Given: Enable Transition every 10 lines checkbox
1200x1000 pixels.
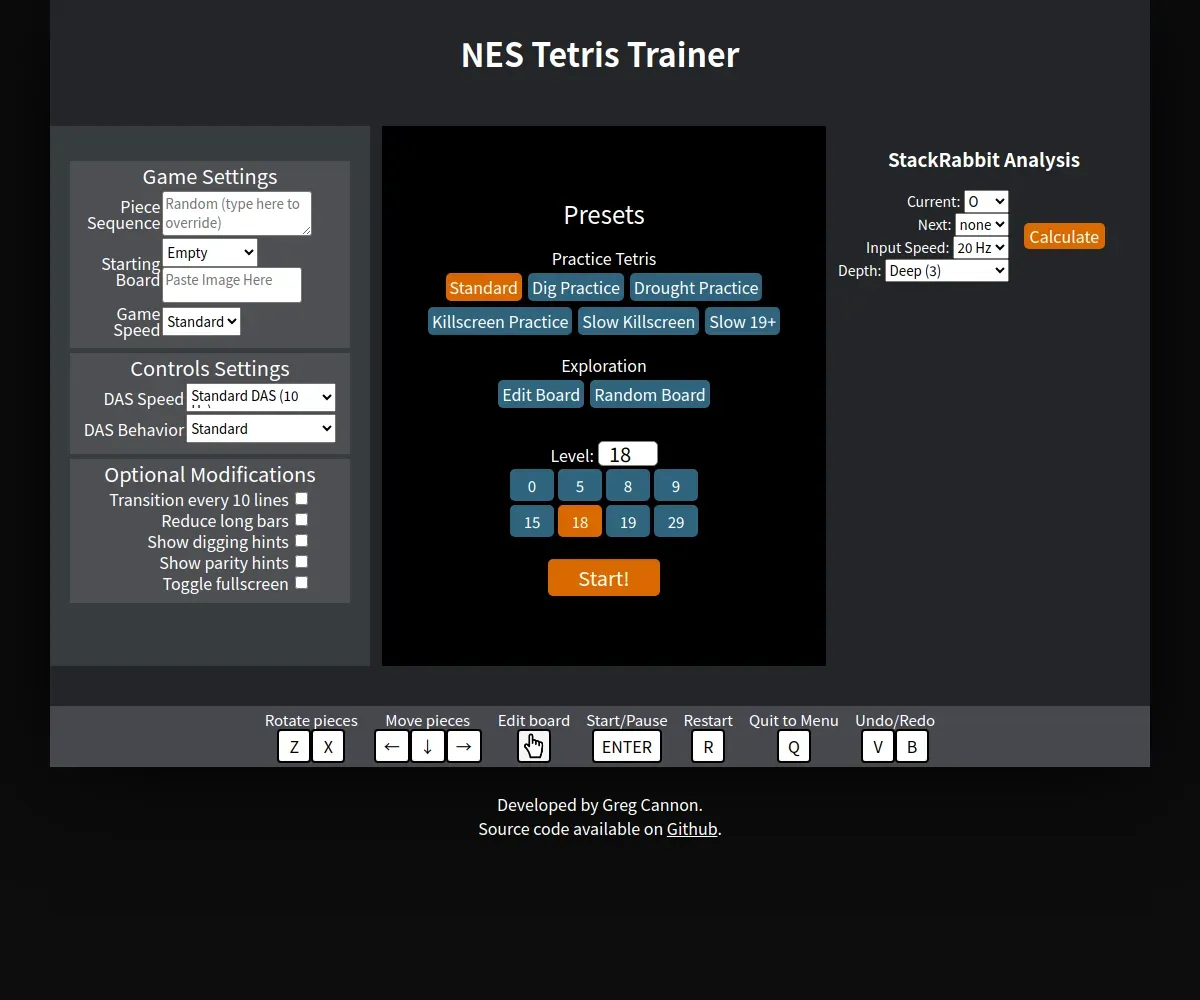Looking at the screenshot, I should pyautogui.click(x=301, y=499).
